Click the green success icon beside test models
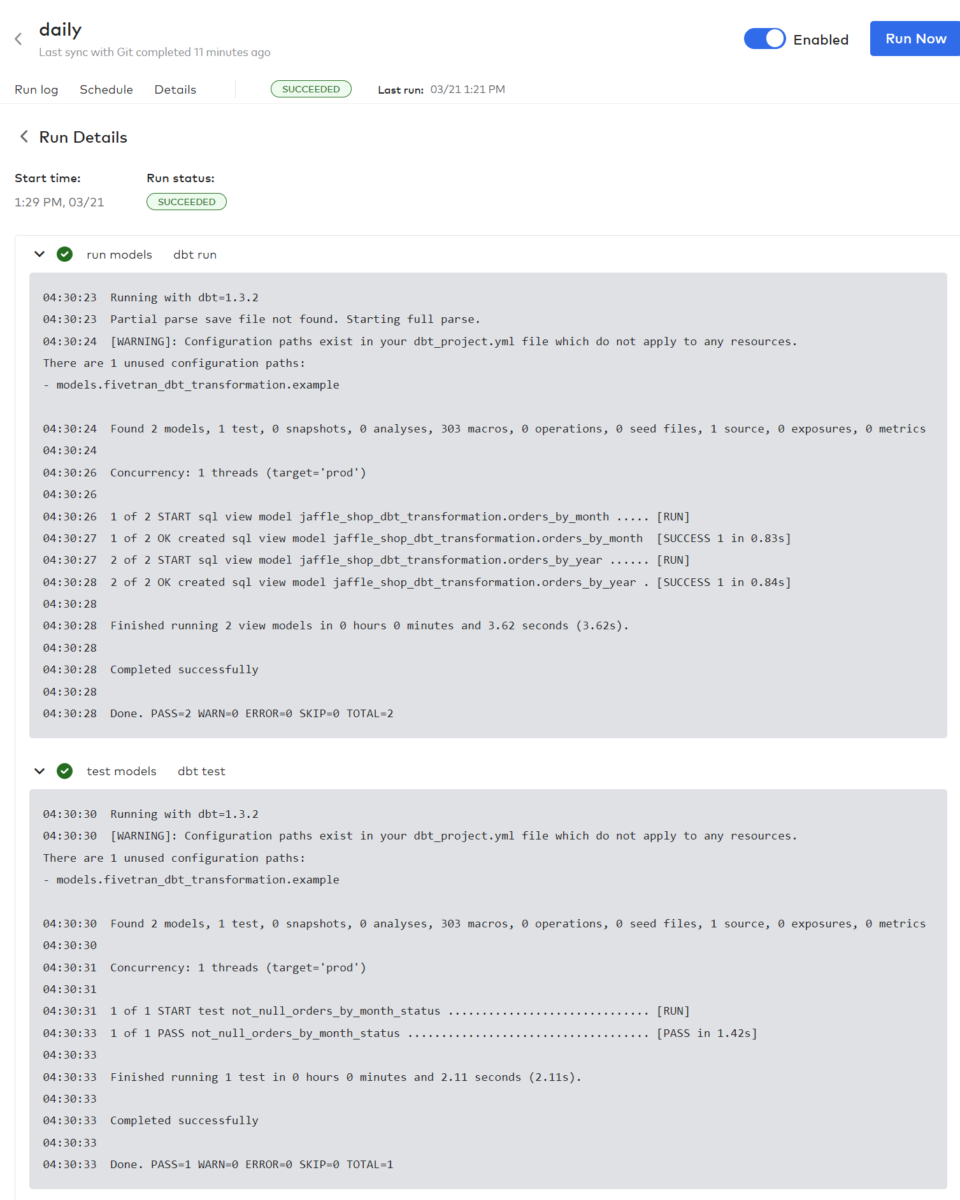This screenshot has height=1200, width=960. pyautogui.click(x=65, y=770)
